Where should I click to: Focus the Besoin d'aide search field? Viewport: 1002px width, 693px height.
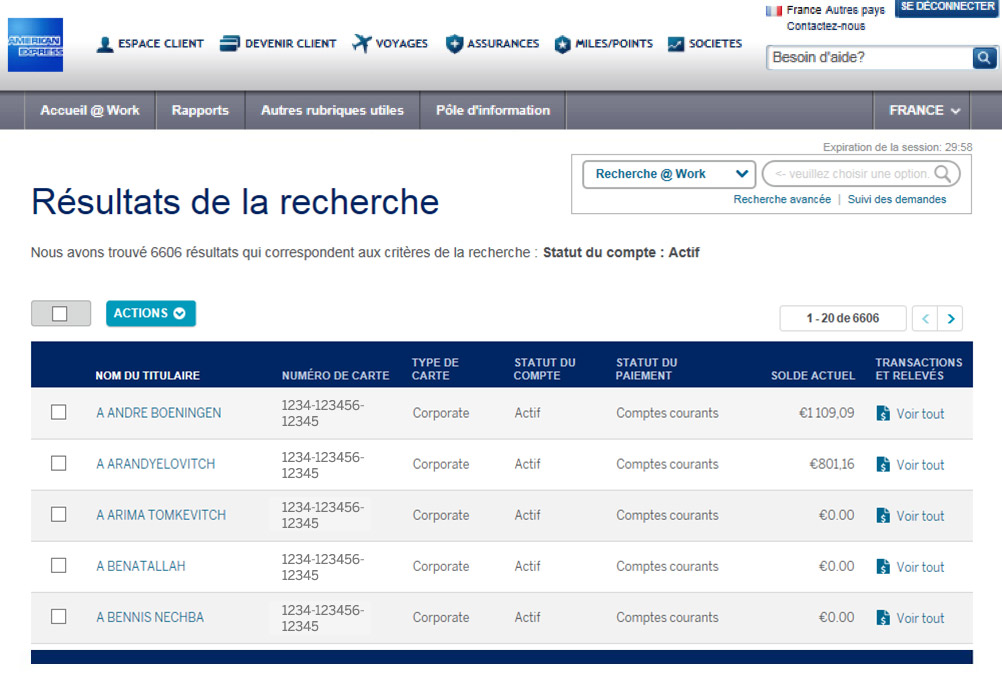tap(869, 58)
